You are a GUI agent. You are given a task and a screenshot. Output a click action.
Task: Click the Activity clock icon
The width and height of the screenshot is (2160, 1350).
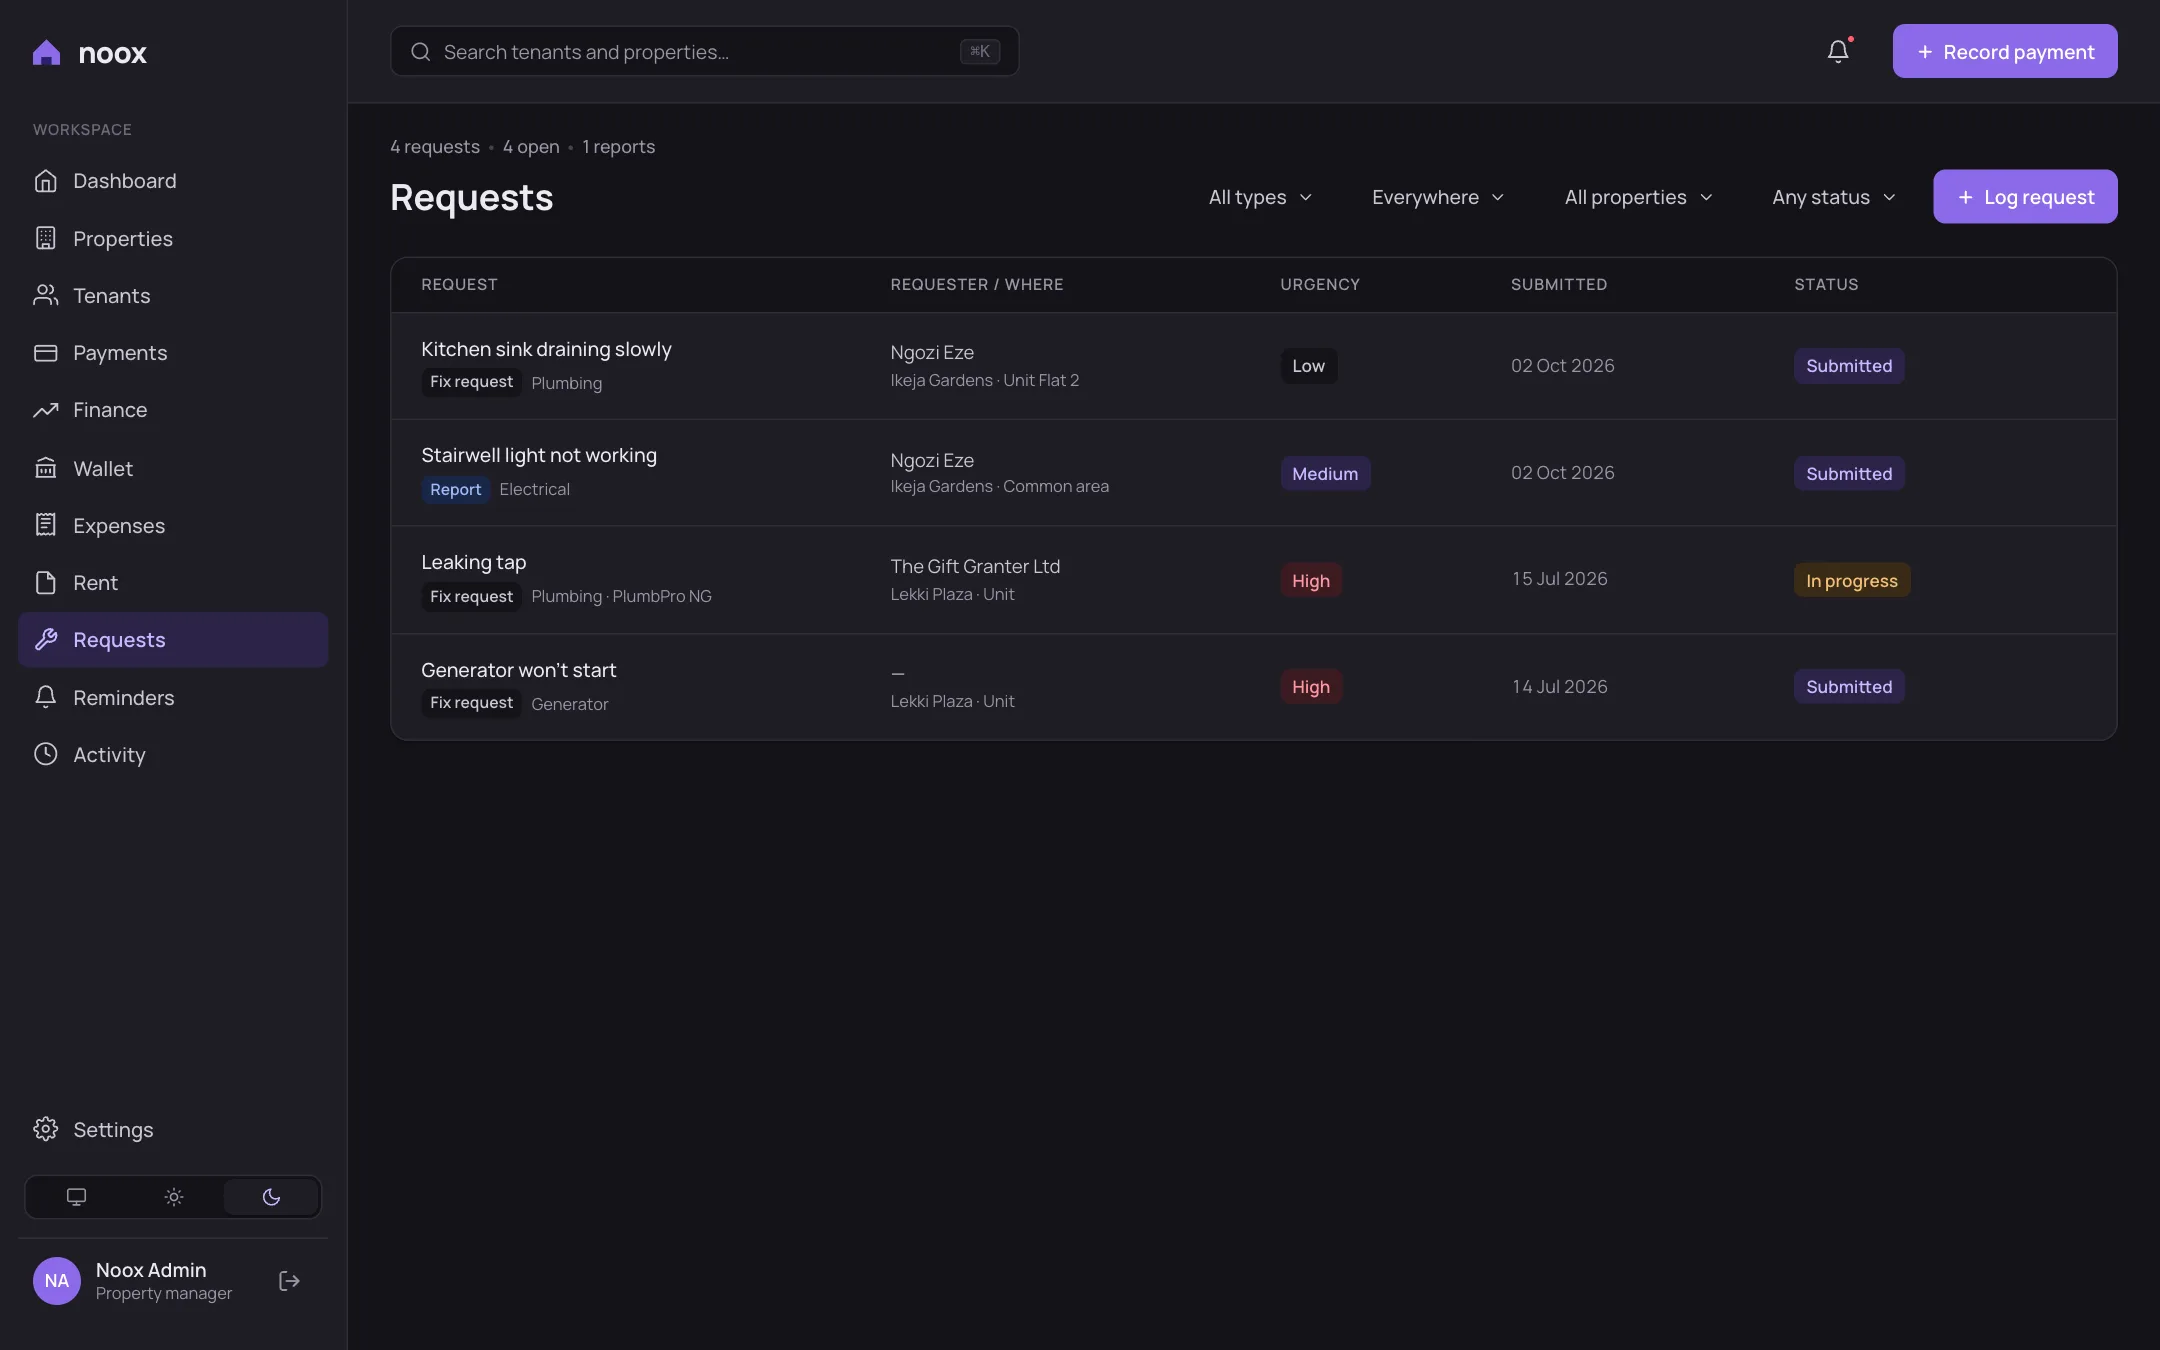45,754
